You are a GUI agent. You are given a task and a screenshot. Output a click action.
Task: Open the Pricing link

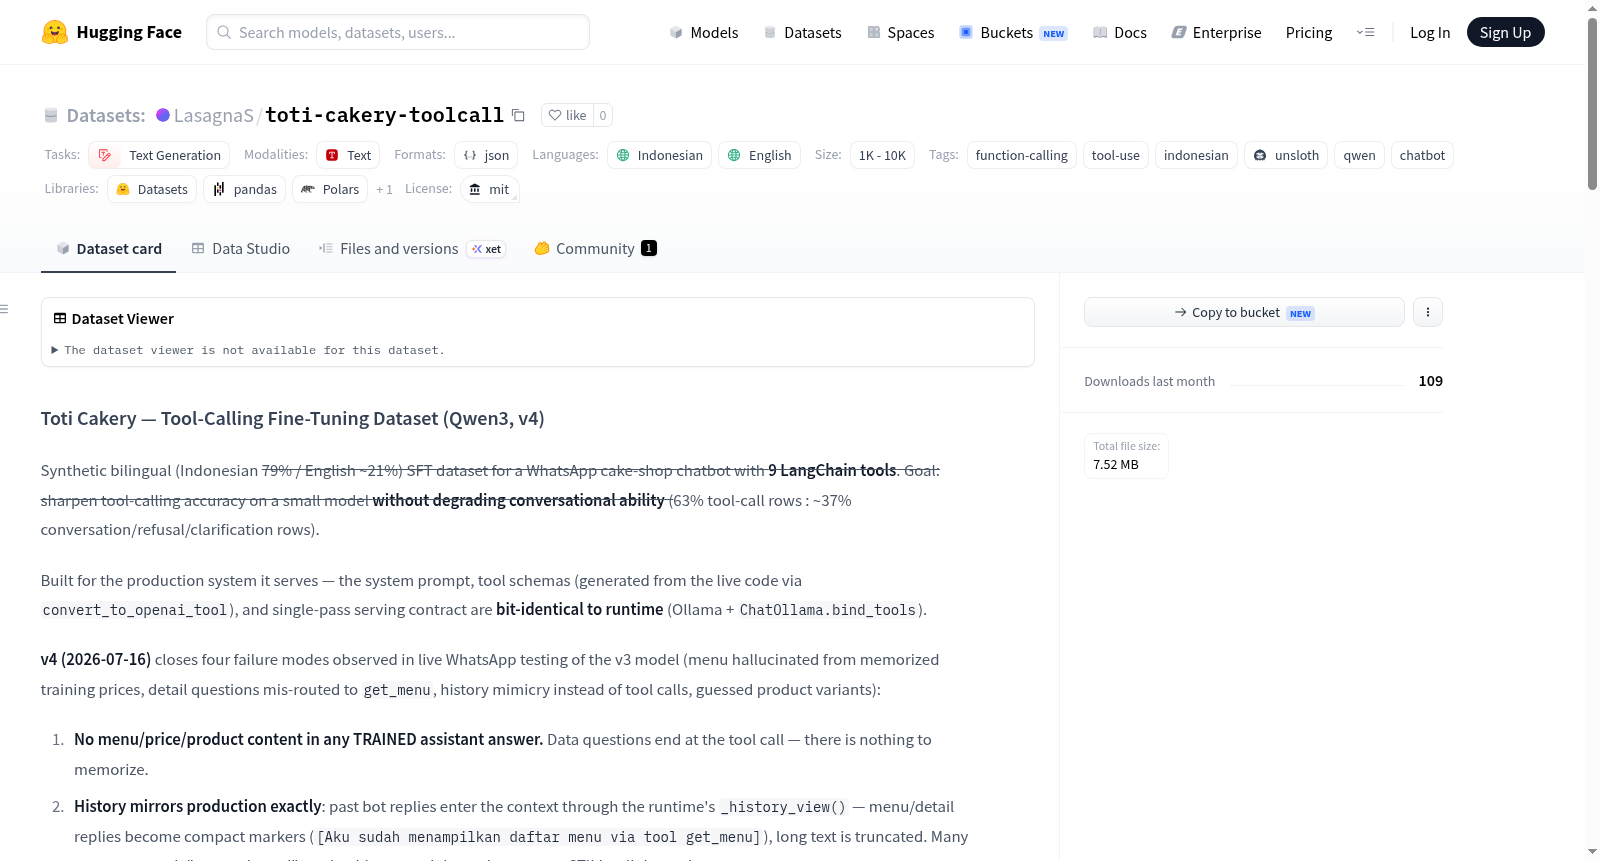click(x=1309, y=32)
